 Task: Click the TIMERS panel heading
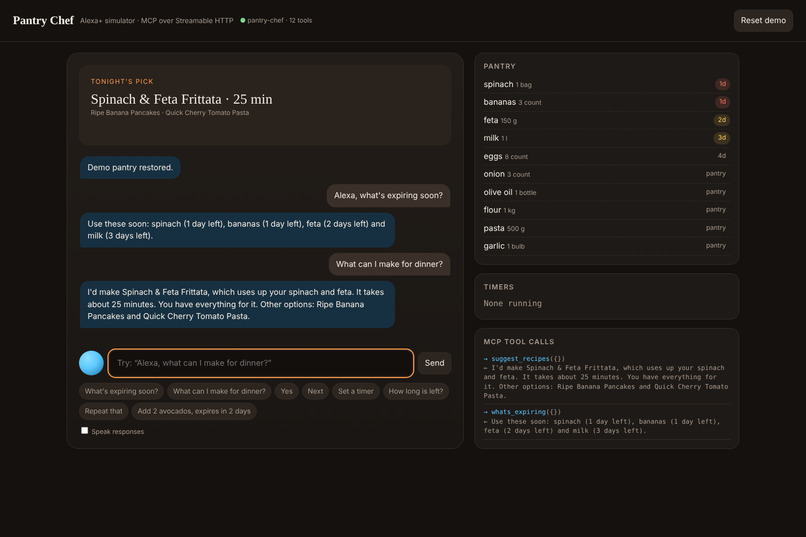point(498,287)
